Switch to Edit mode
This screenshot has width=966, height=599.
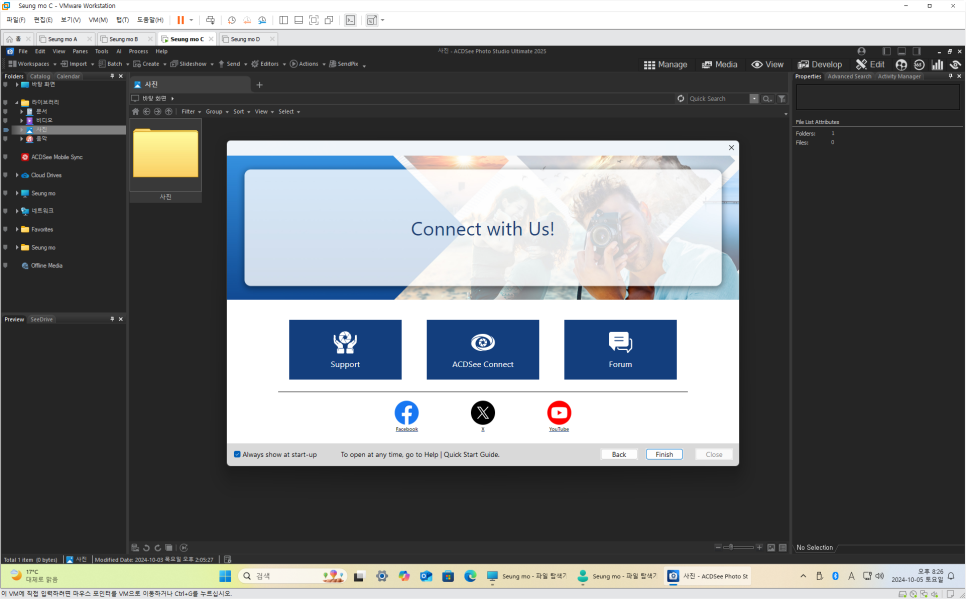[870, 64]
